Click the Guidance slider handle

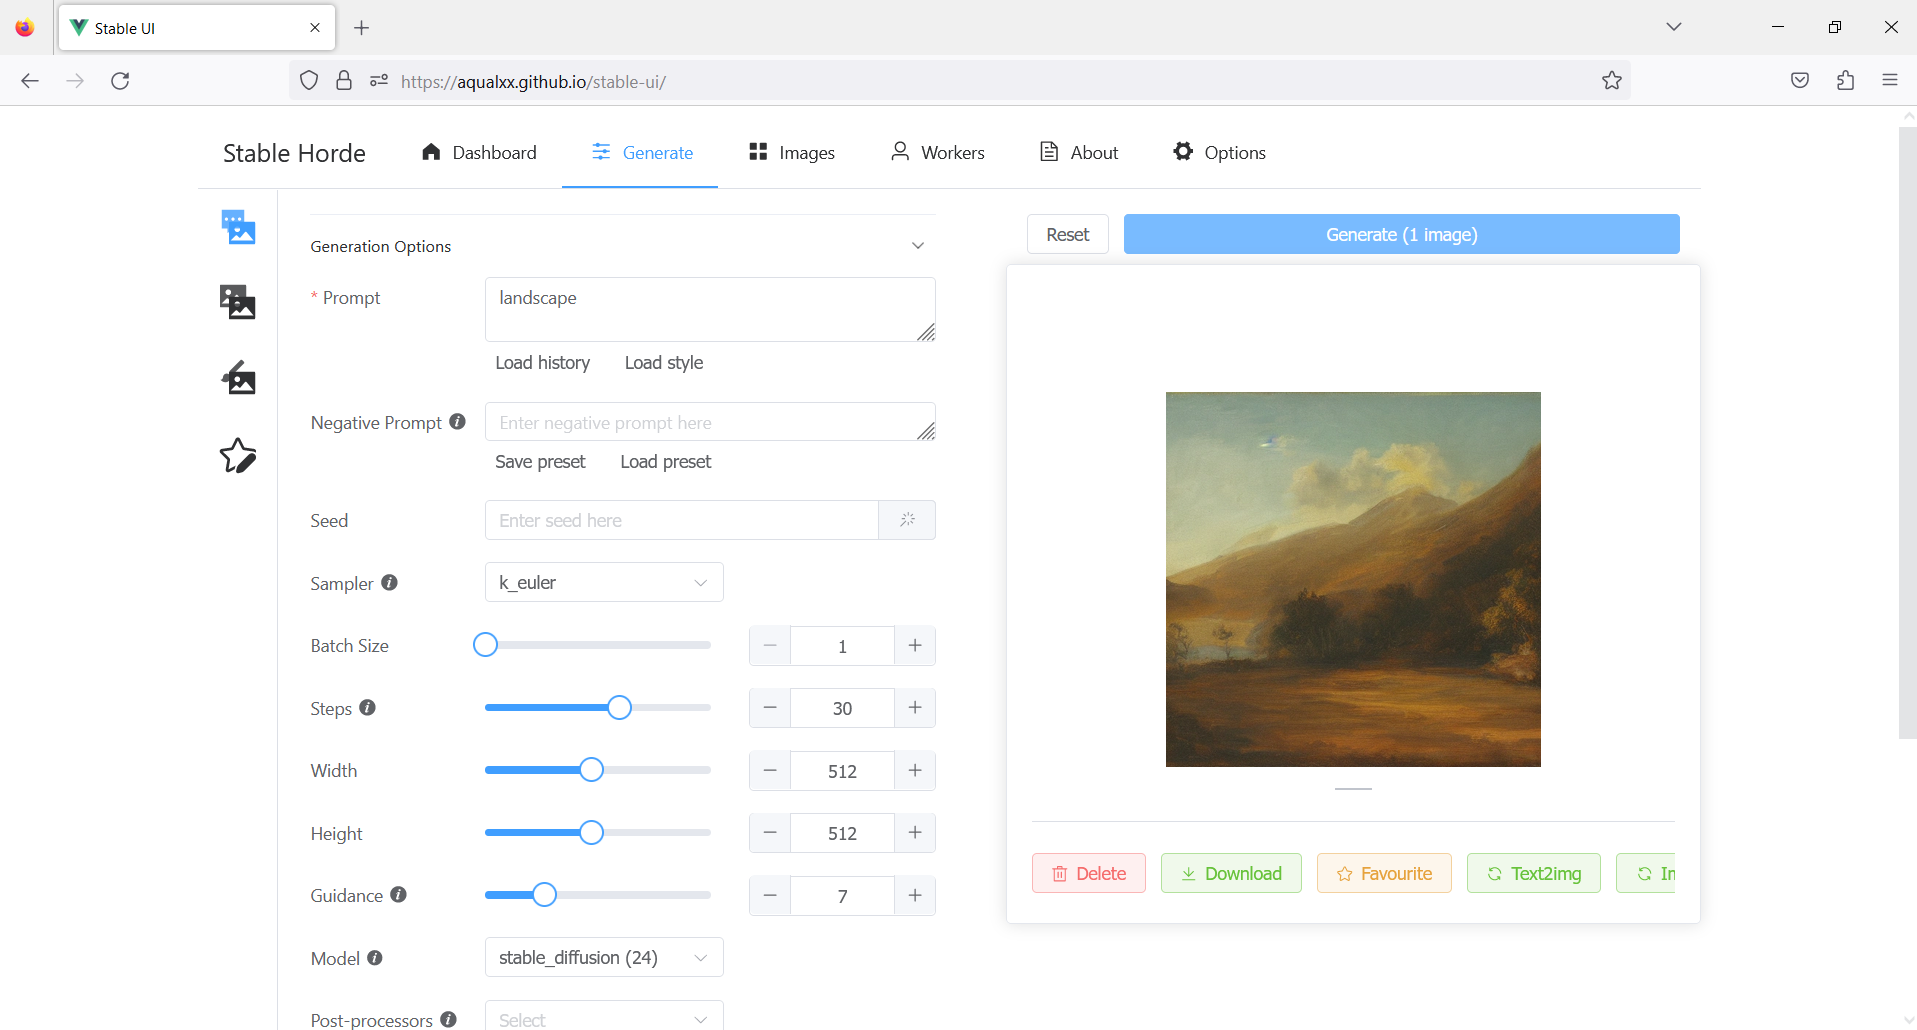(544, 894)
